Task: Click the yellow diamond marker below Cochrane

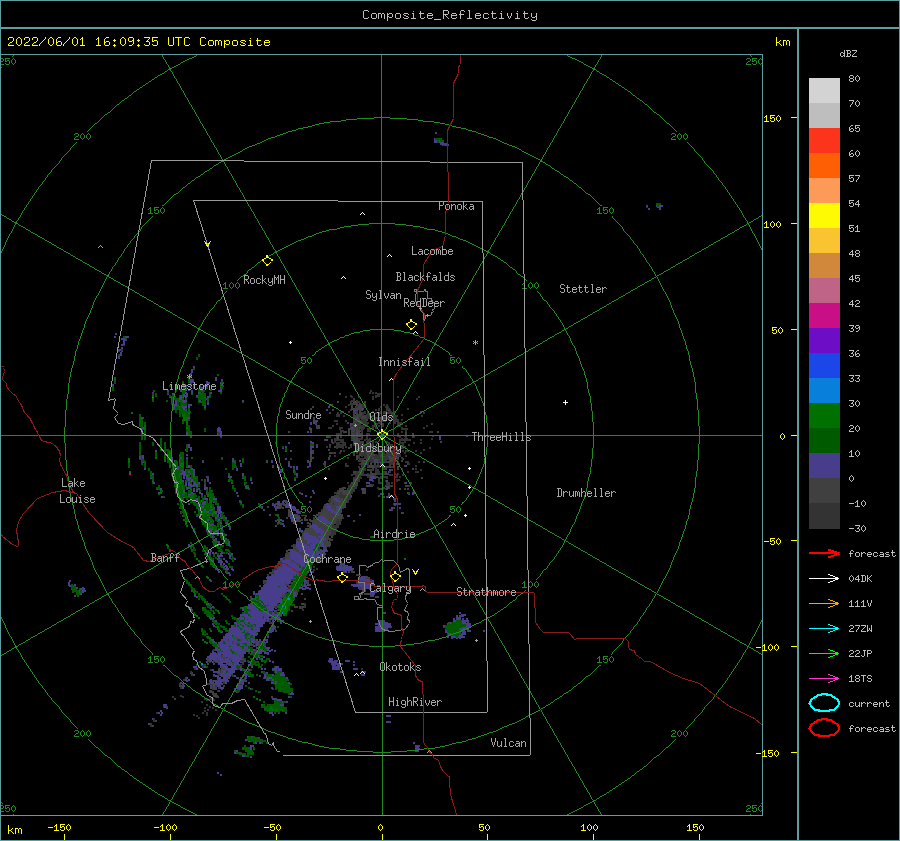Action: point(342,578)
